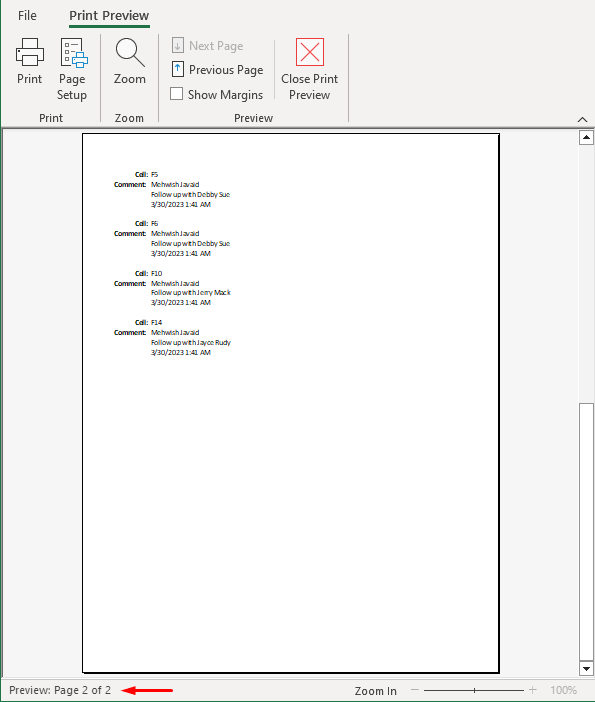Click the Zoom In status label

376,691
